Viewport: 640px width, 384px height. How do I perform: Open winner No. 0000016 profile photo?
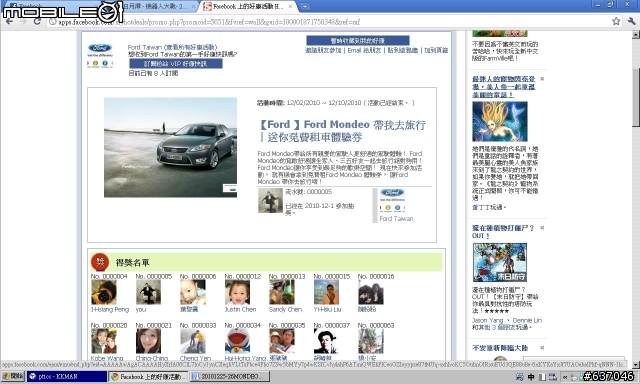click(371, 292)
